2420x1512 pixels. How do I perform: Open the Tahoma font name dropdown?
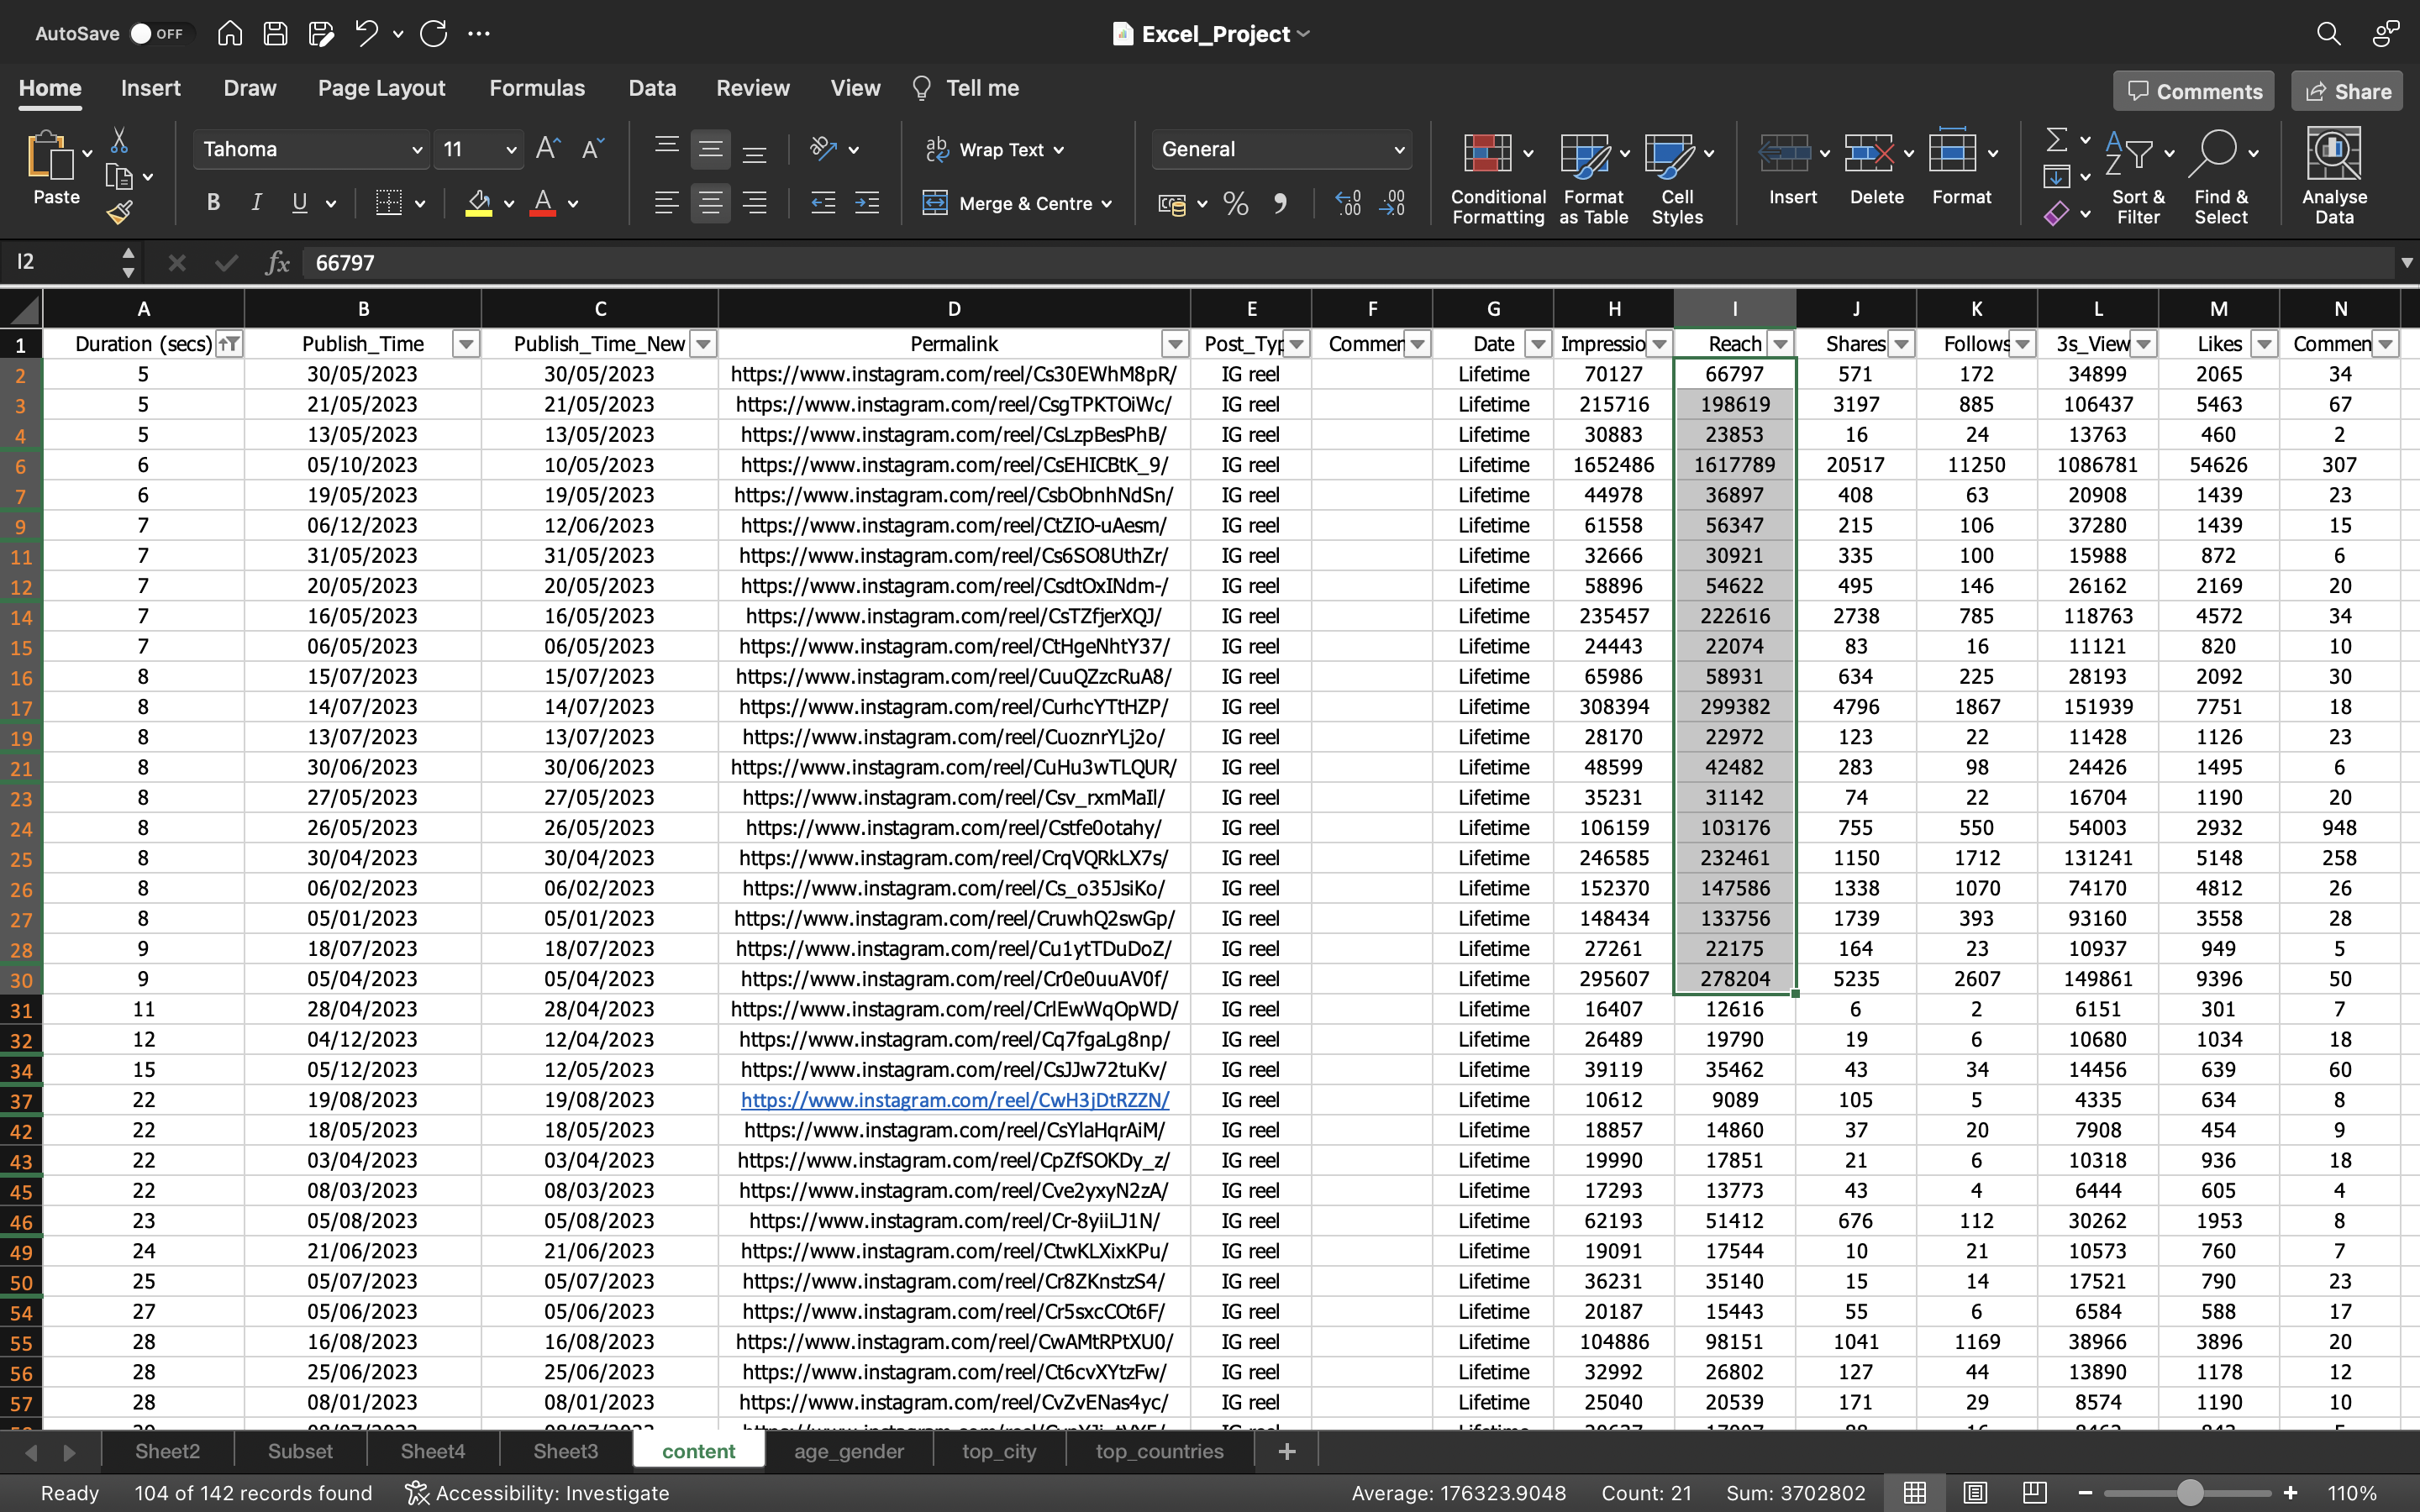(417, 150)
